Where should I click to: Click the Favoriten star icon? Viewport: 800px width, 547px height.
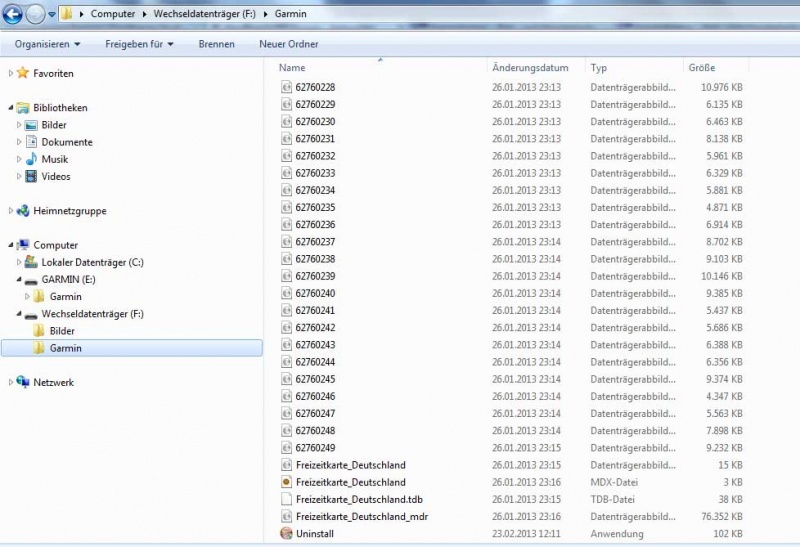coord(22,73)
